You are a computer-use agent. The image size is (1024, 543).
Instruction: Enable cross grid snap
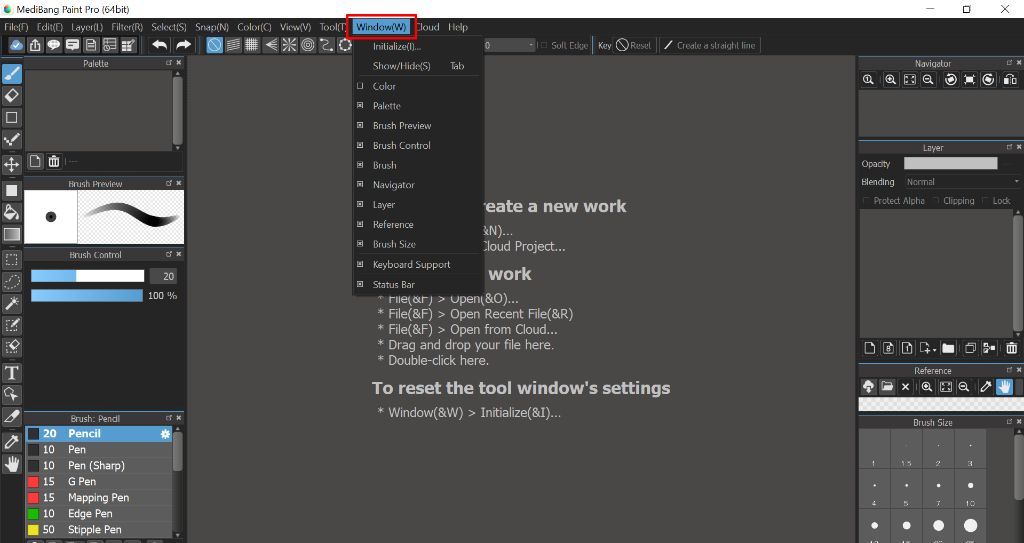click(x=251, y=45)
